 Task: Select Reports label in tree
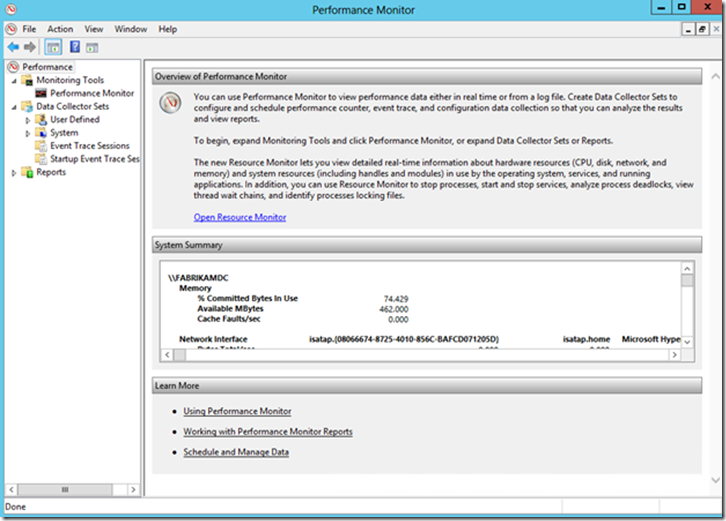click(51, 172)
